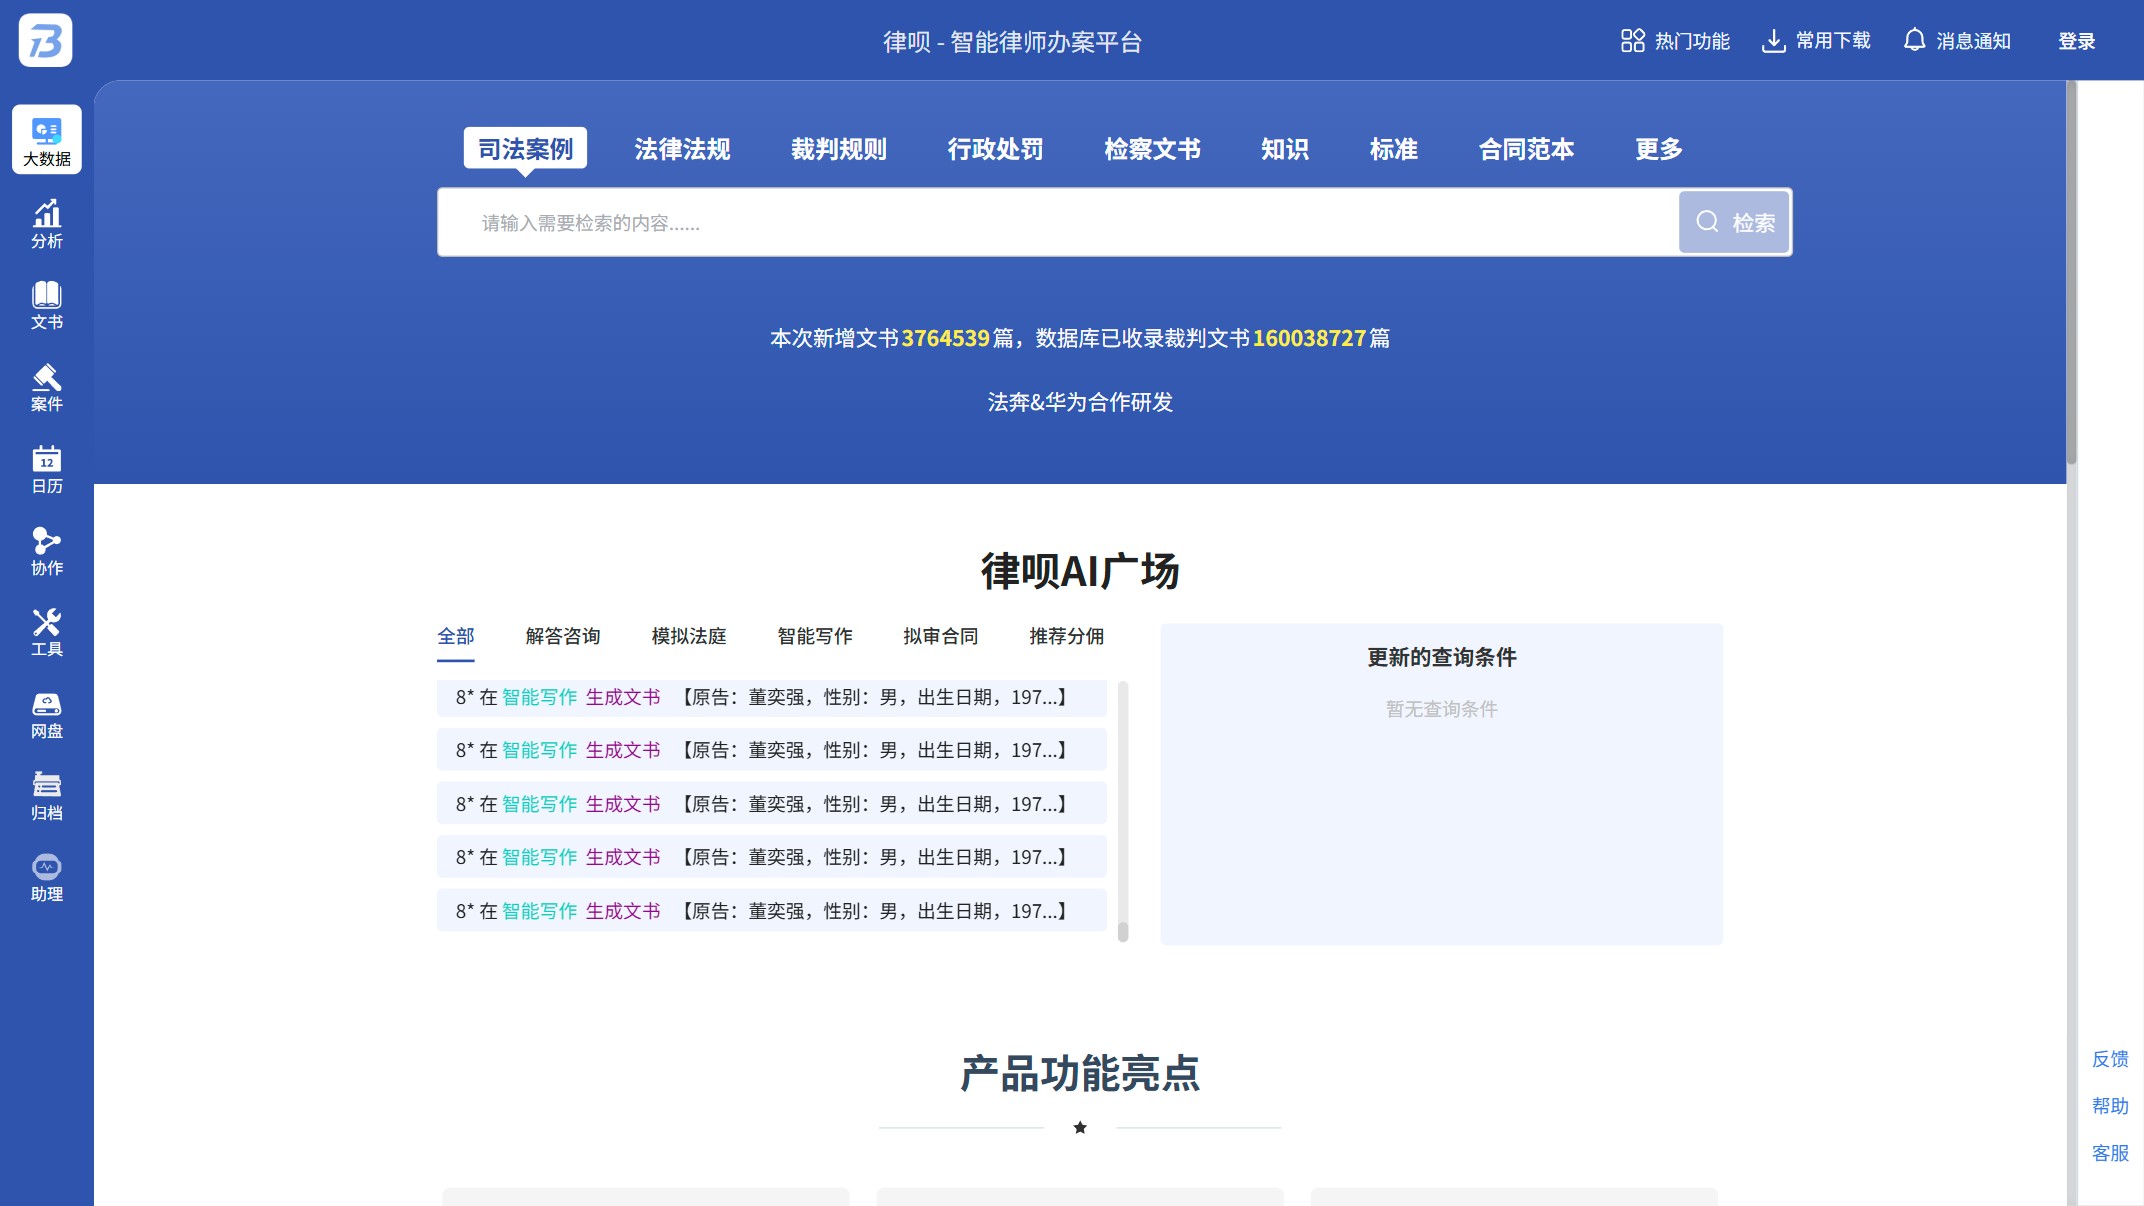This screenshot has height=1206, width=2144.
Task: Select the 模拟法庭 tab in AI广场
Action: (x=688, y=636)
